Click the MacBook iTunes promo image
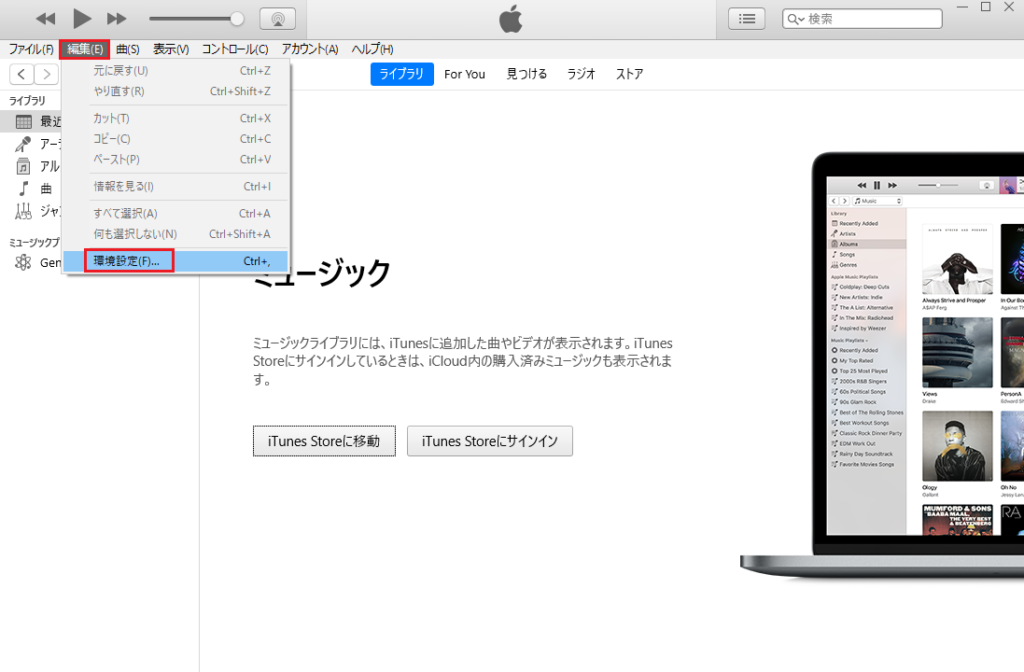 pyautogui.click(x=882, y=366)
